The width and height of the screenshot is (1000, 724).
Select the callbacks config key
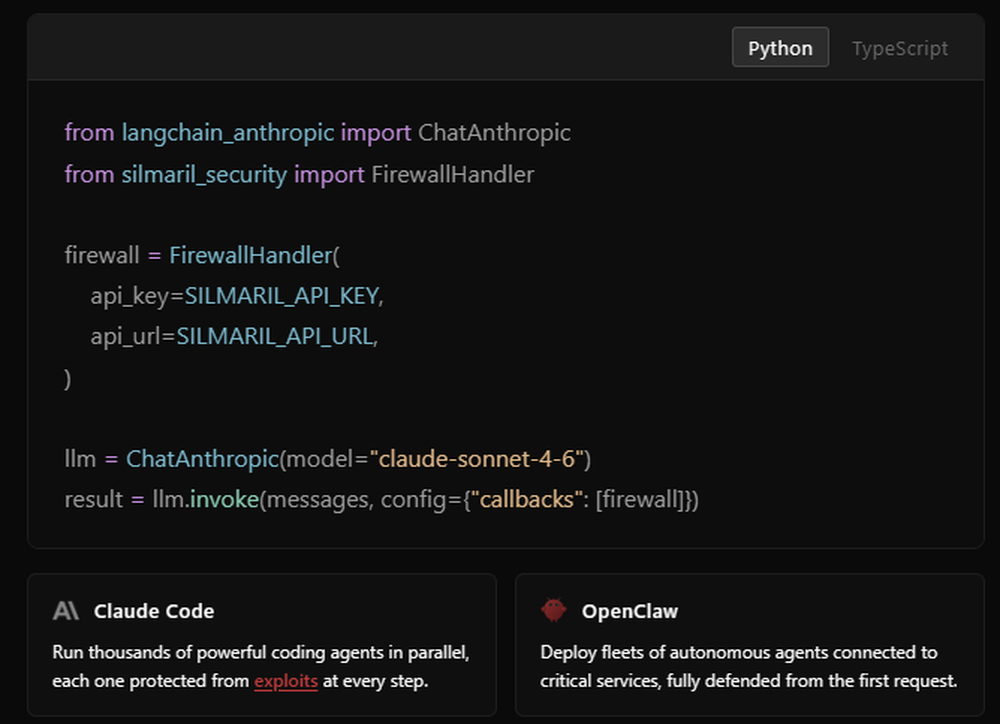coord(527,499)
